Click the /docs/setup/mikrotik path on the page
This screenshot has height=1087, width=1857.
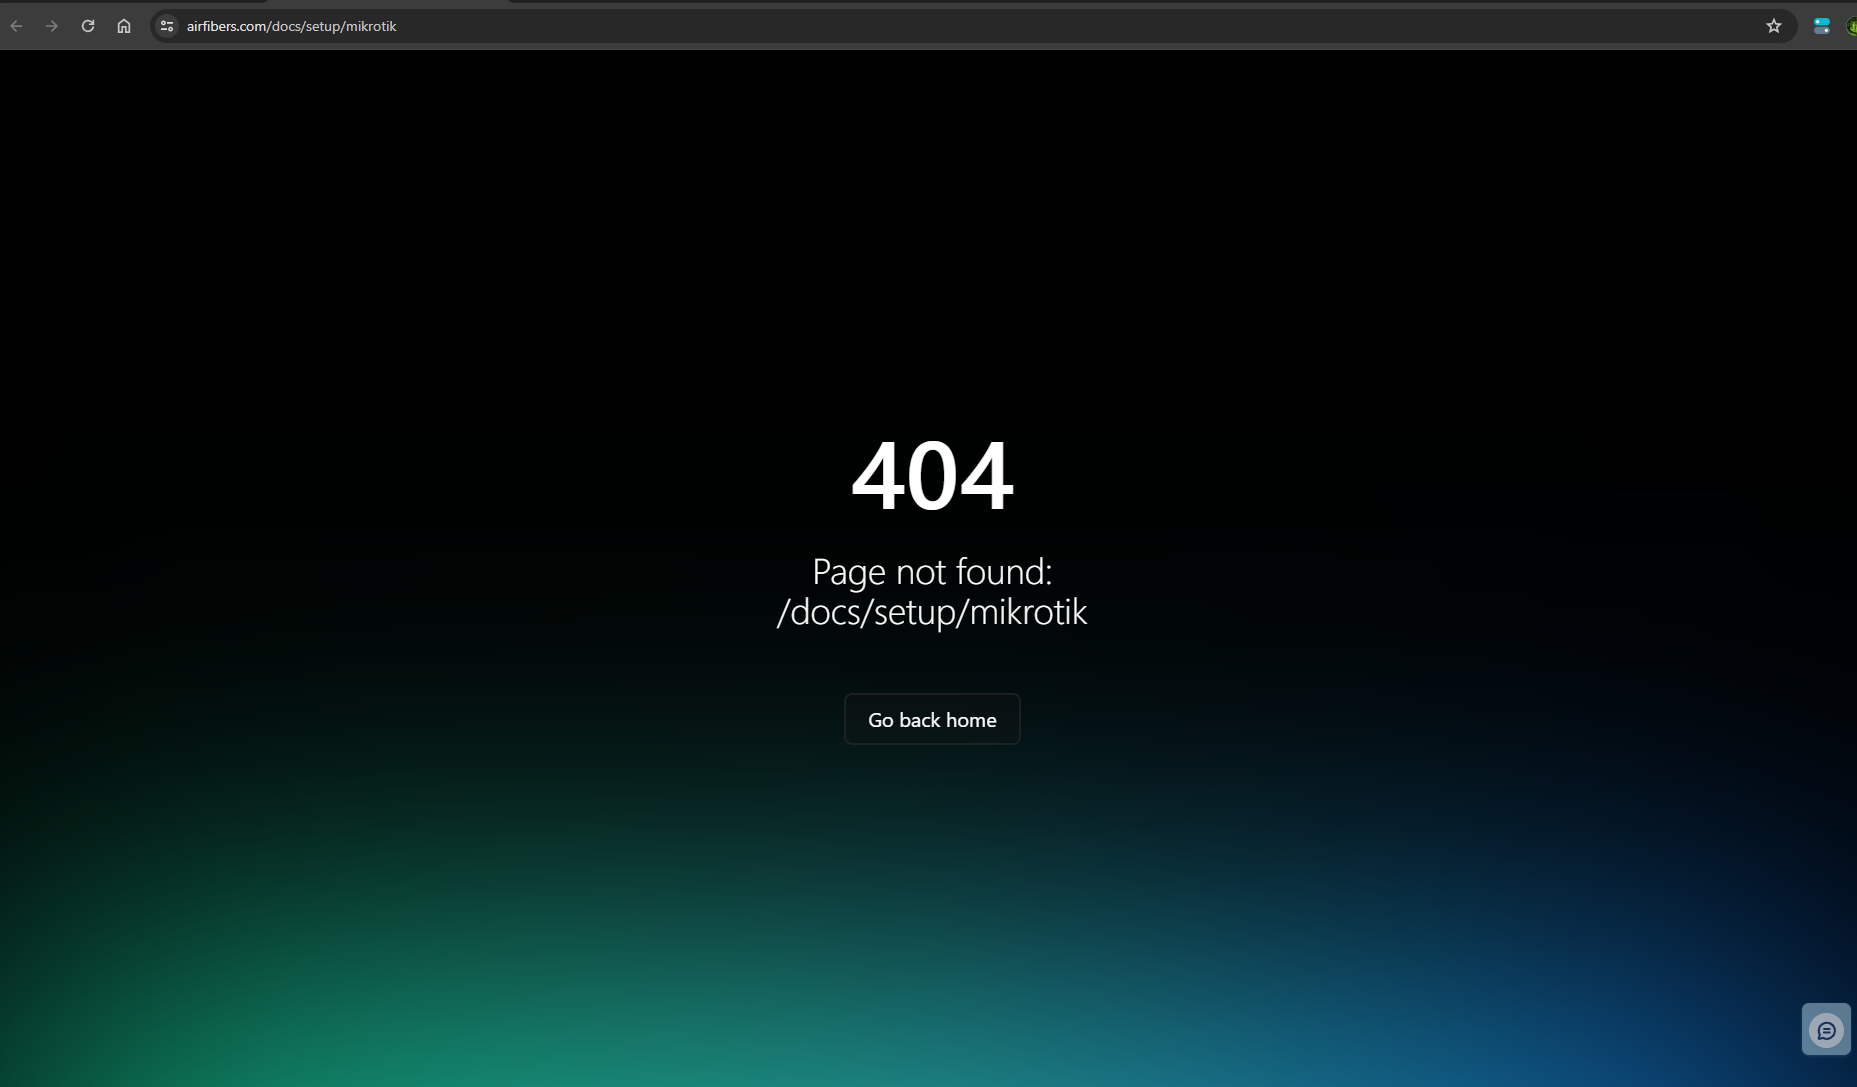(x=932, y=612)
